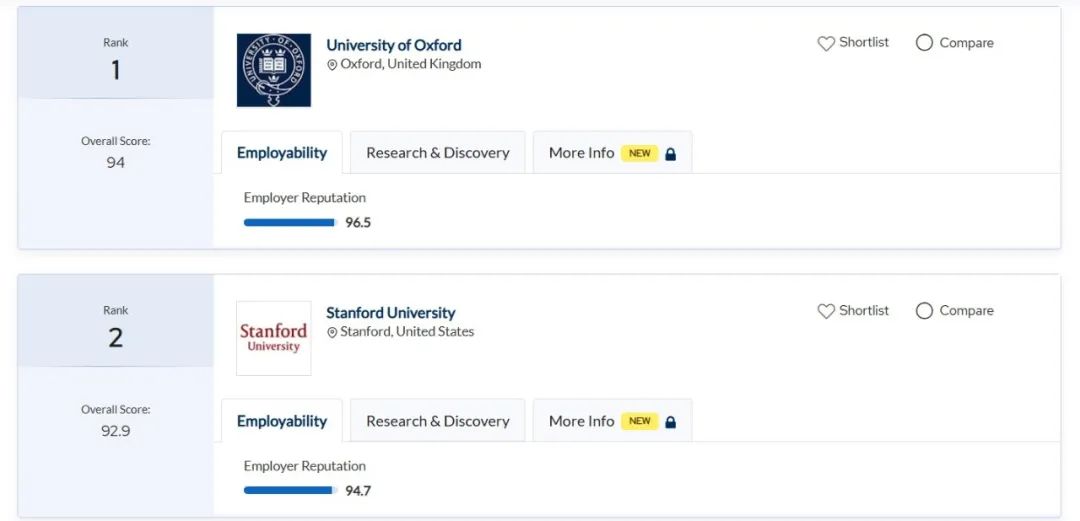Click the location pin beside Stanford, United States
Screen dimensions: 1080x521
point(332,333)
